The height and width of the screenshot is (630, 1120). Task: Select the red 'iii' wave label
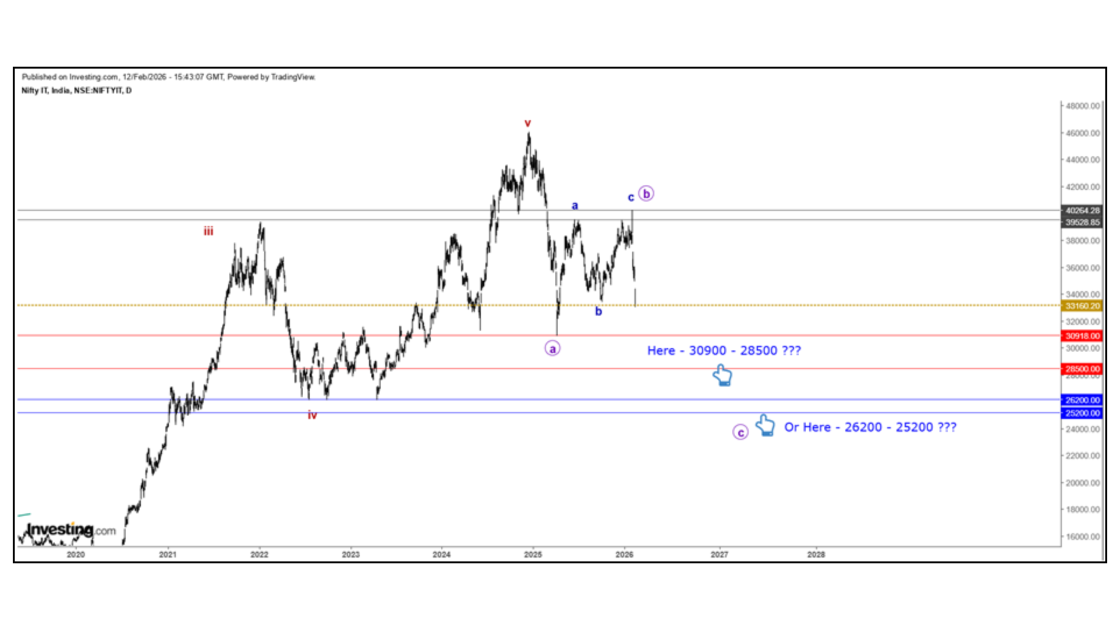[208, 231]
